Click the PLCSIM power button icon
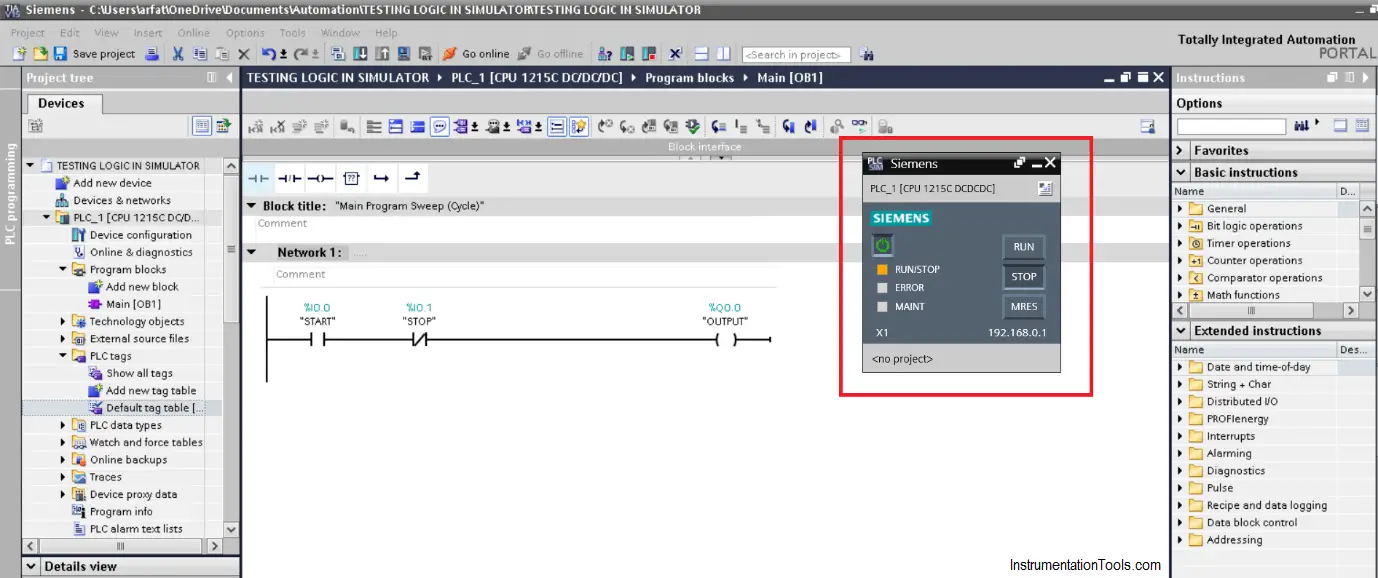The width and height of the screenshot is (1378, 578). [x=883, y=245]
